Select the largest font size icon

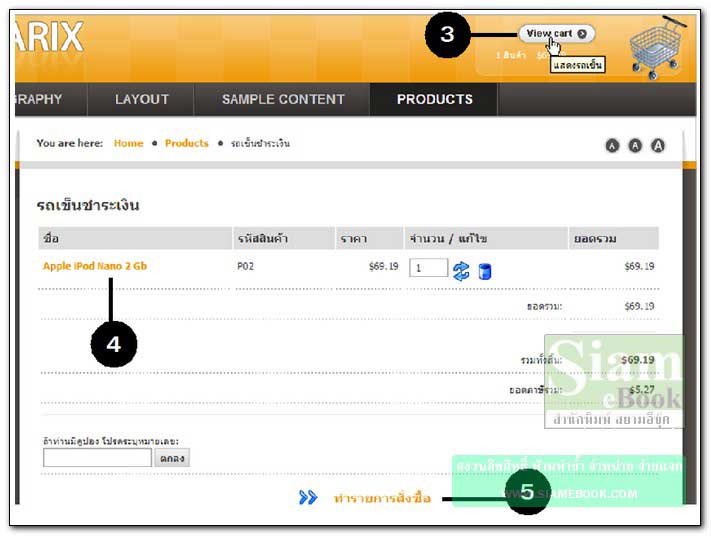tap(658, 146)
